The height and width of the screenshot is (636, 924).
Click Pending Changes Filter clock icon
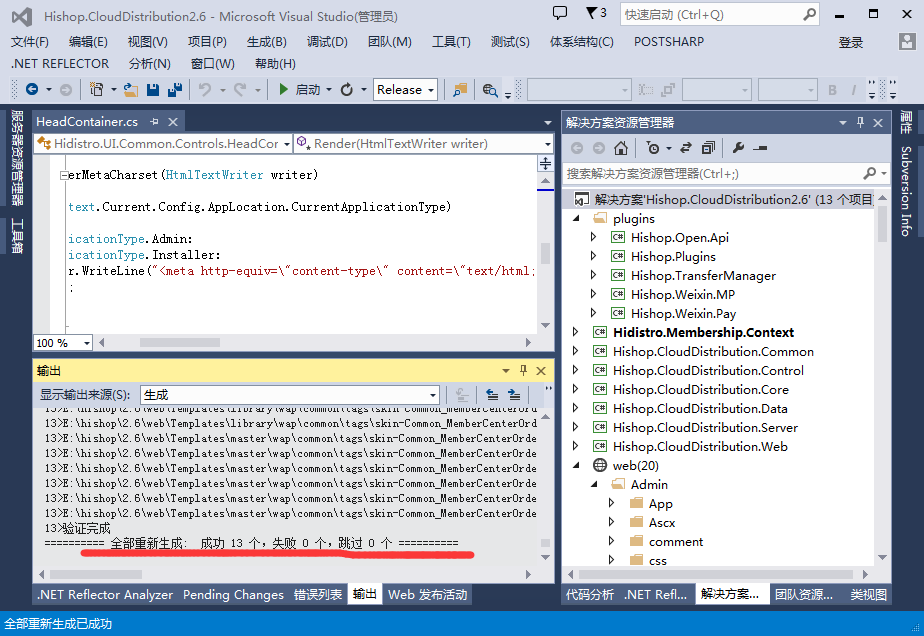coord(653,148)
